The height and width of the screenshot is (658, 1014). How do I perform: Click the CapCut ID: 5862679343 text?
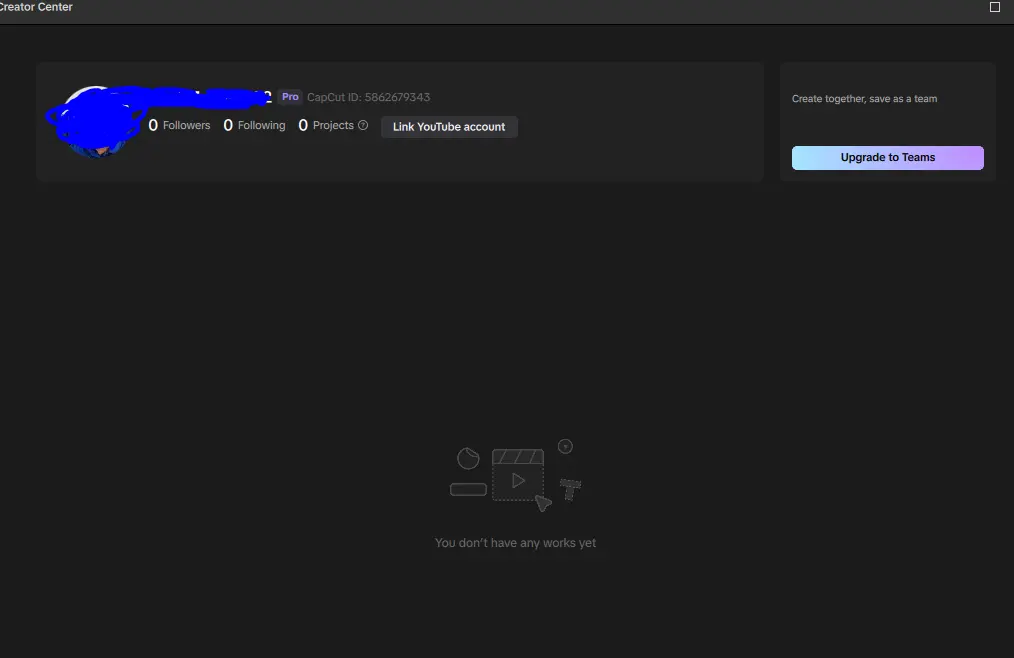click(368, 97)
